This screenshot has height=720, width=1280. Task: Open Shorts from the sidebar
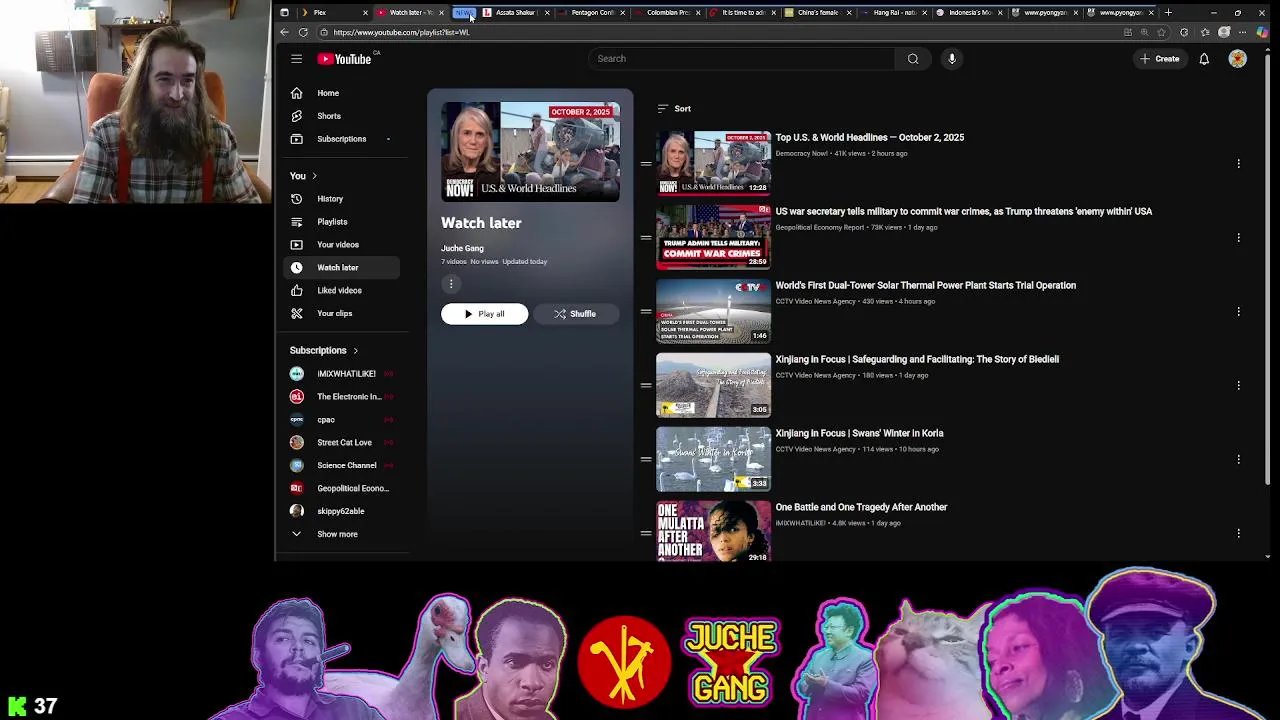[x=340, y=116]
